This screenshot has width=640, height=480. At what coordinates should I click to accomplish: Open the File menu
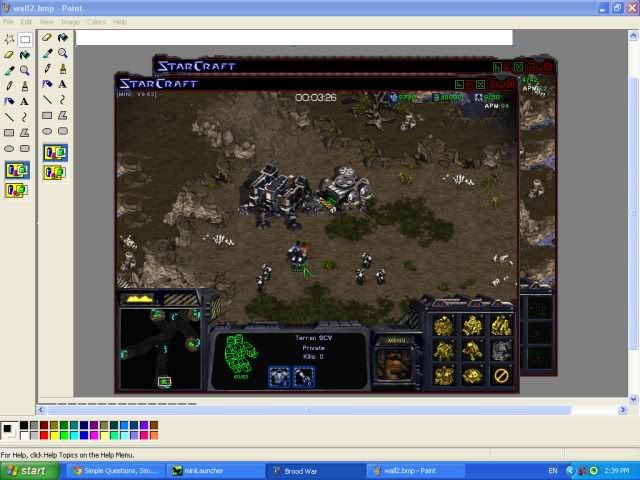pyautogui.click(x=8, y=21)
